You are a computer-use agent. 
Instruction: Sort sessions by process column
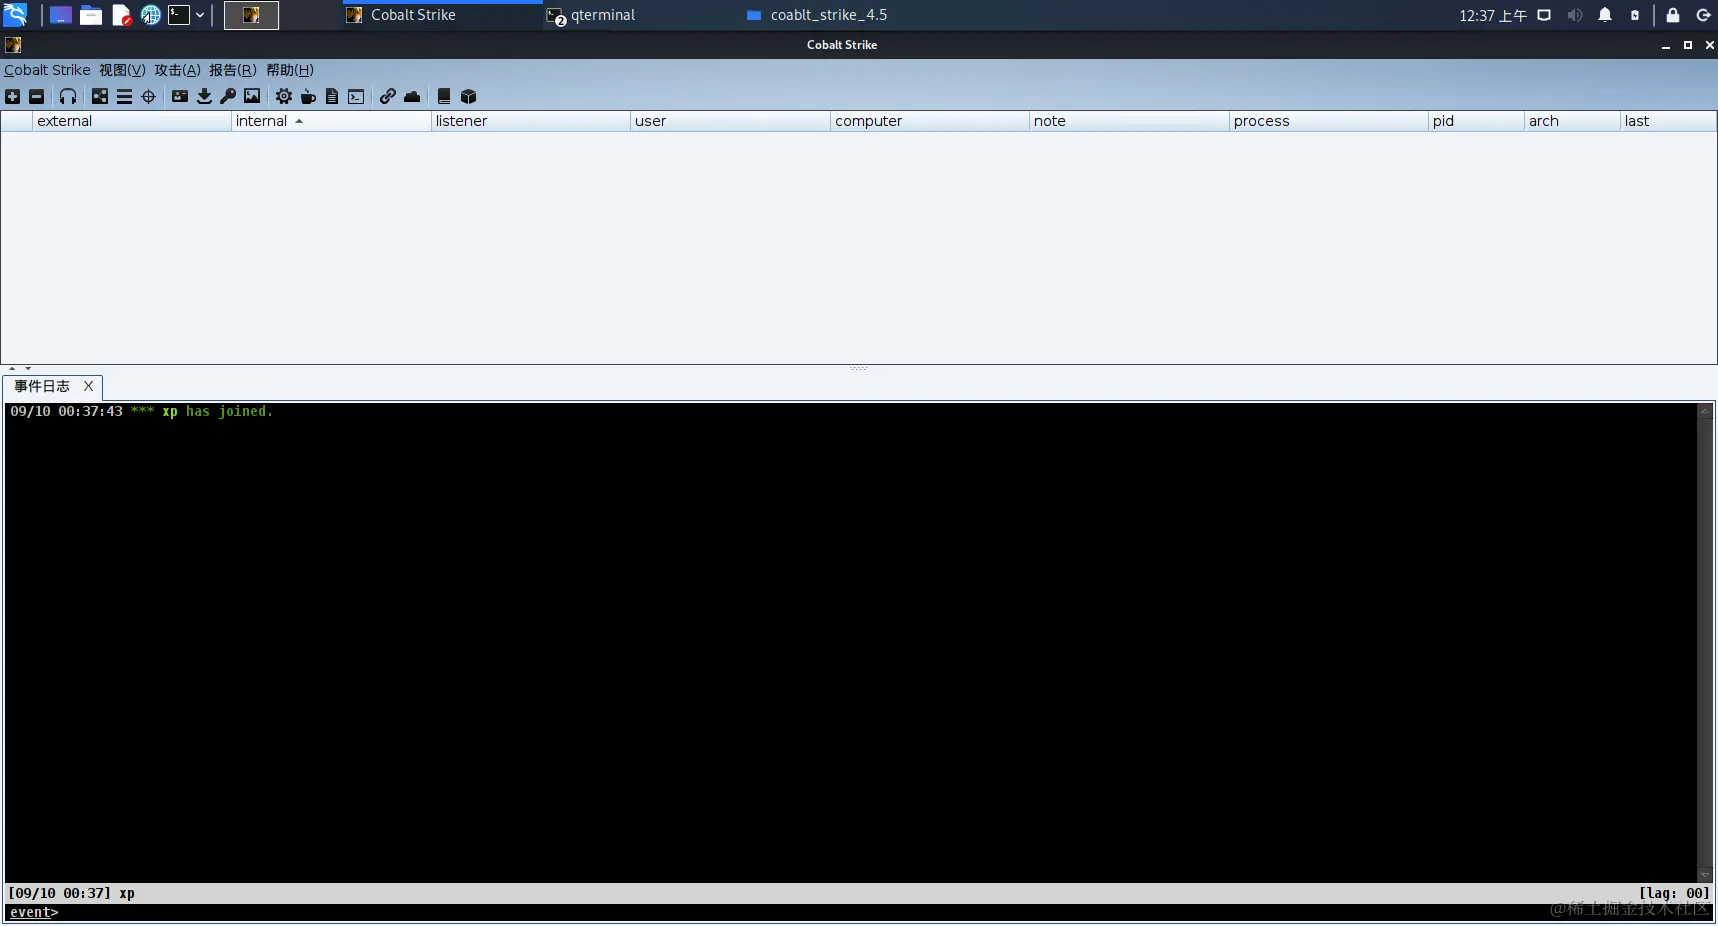1329,121
